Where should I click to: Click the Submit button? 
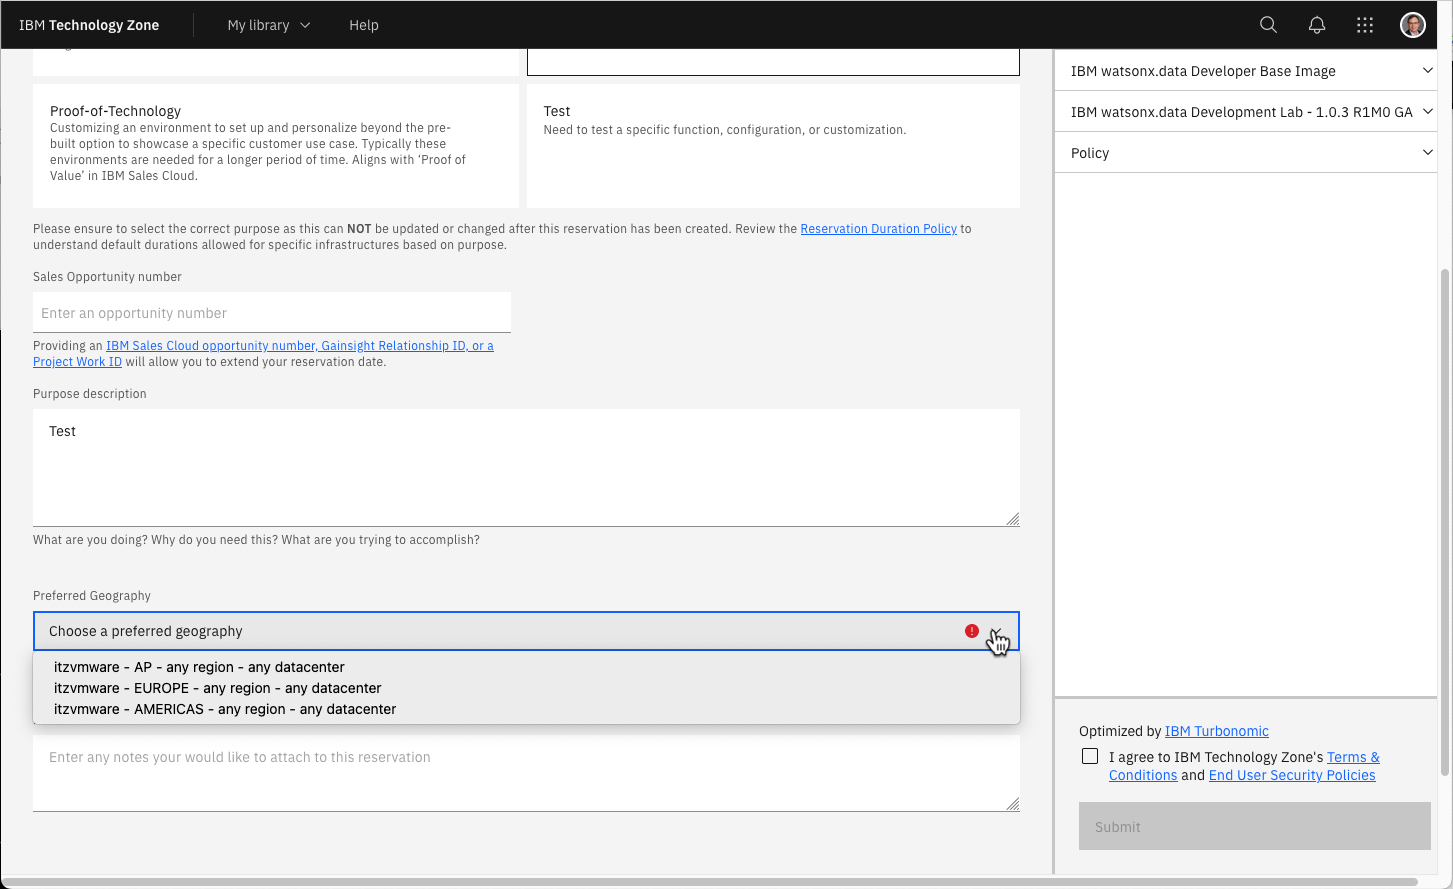click(1255, 827)
